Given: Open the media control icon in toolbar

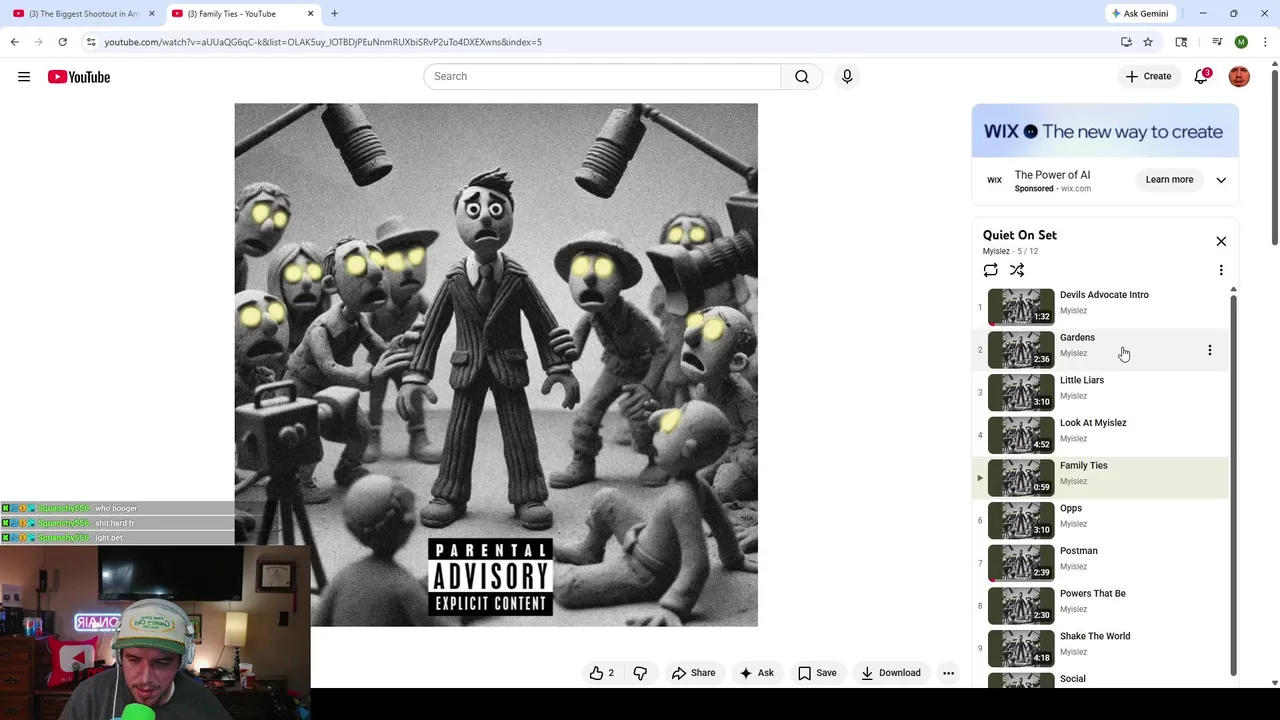Looking at the screenshot, I should pos(1217,42).
